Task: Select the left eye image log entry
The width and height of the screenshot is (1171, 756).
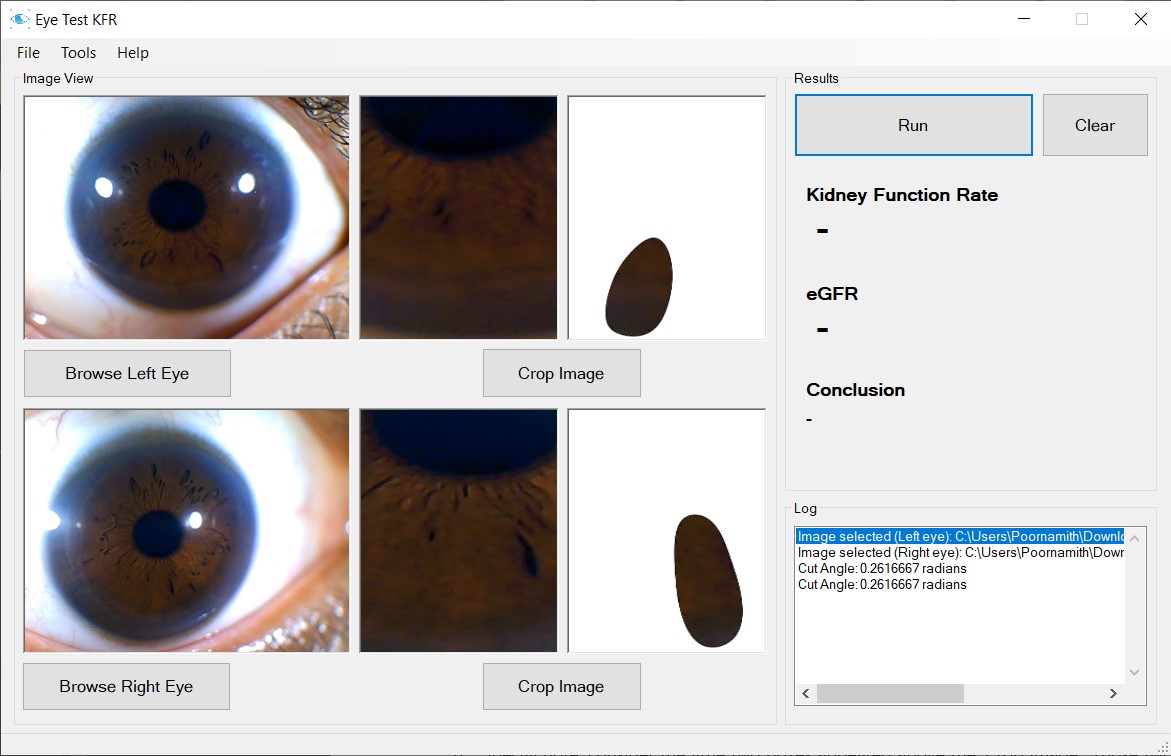Action: pyautogui.click(x=960, y=537)
